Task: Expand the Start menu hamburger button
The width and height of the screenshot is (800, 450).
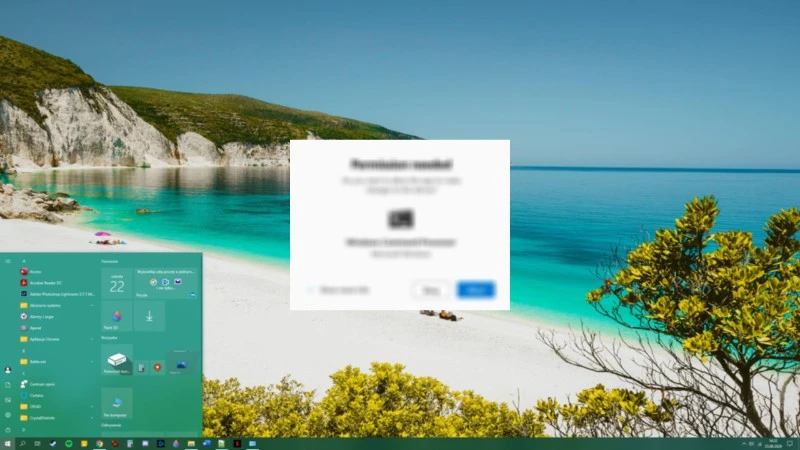Action: (x=8, y=261)
